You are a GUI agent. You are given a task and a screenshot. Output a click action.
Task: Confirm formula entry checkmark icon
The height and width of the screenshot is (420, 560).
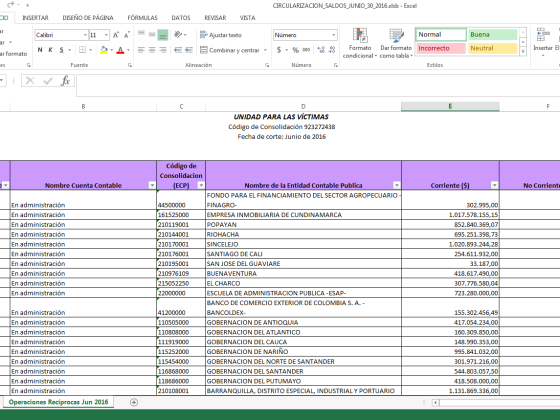tap(48, 81)
